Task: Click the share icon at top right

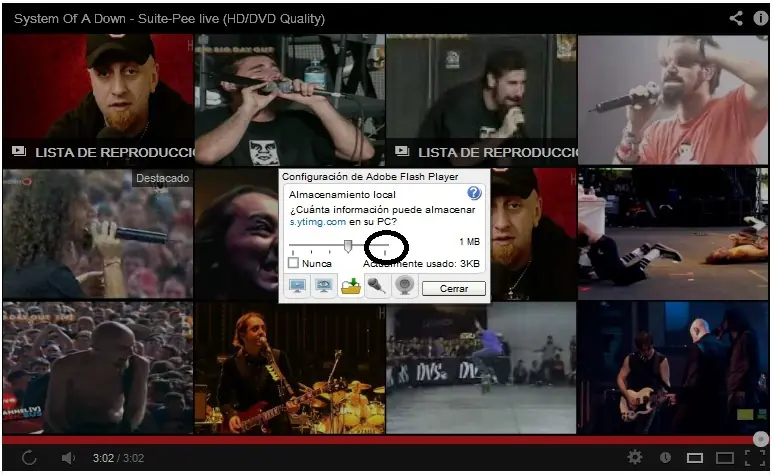Action: 736,18
